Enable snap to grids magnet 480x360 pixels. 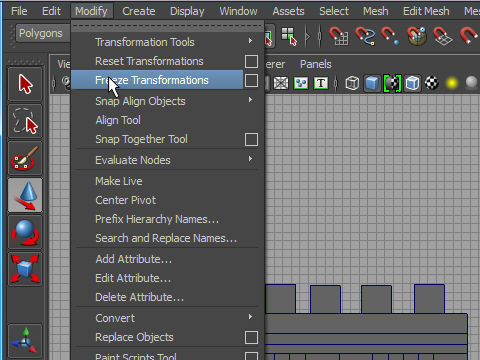tap(339, 36)
